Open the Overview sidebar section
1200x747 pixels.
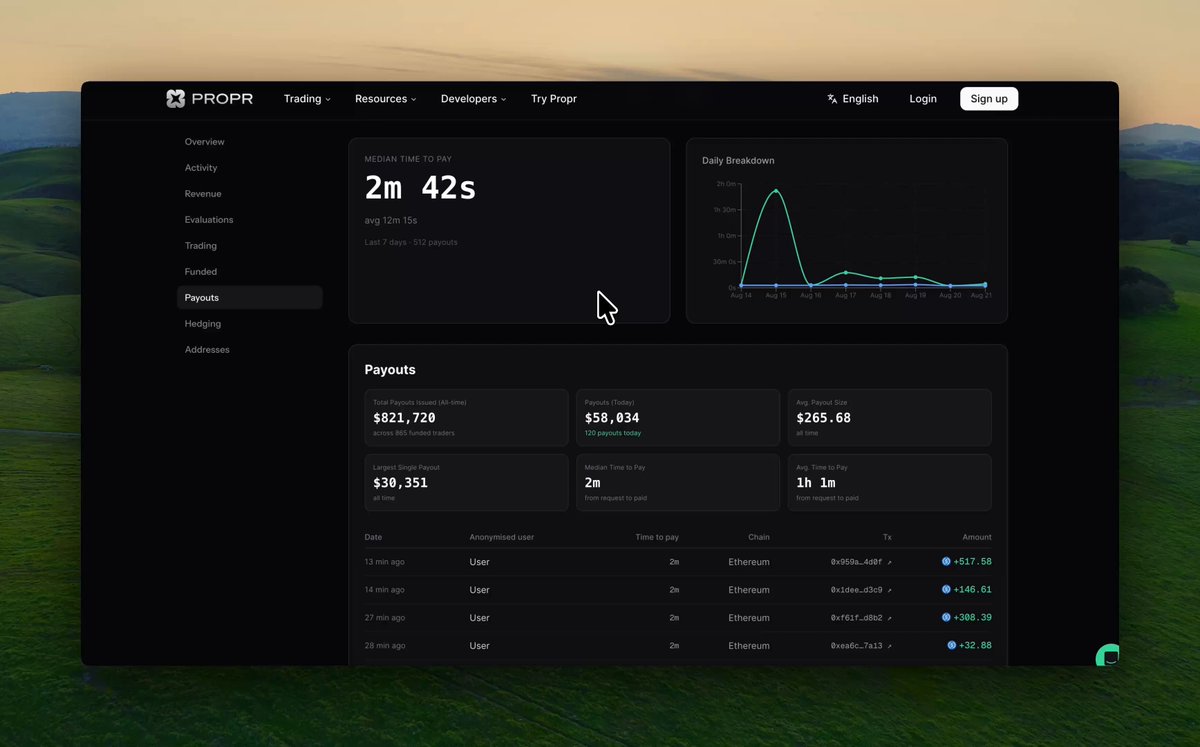click(250, 142)
